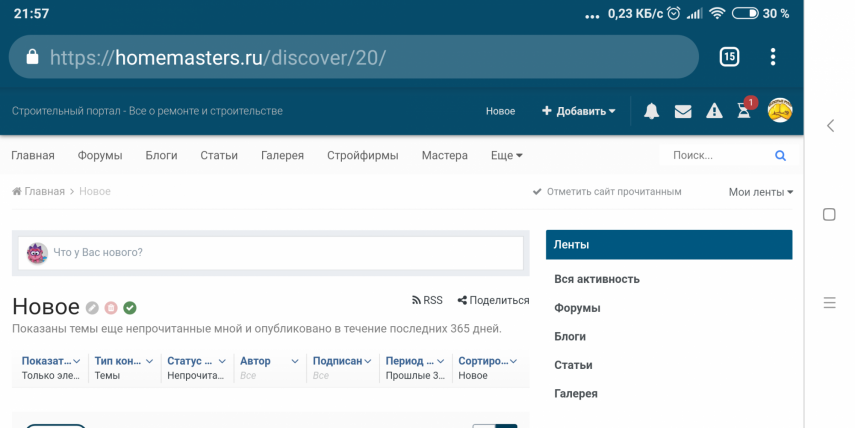The height and width of the screenshot is (428, 855).
Task: Tap the browser address bar URL
Action: click(218, 57)
